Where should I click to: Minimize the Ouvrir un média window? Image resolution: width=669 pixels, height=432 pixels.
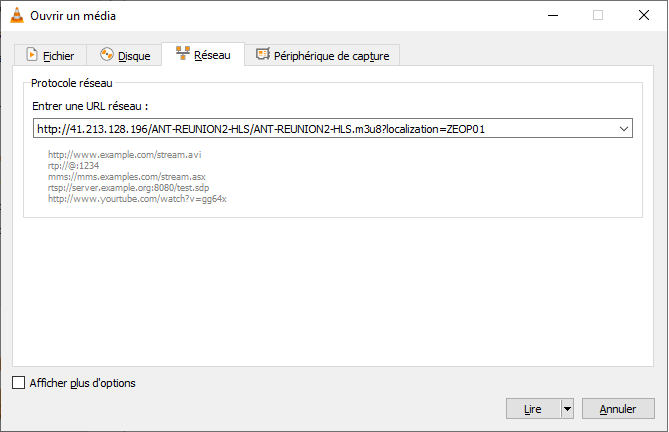553,15
